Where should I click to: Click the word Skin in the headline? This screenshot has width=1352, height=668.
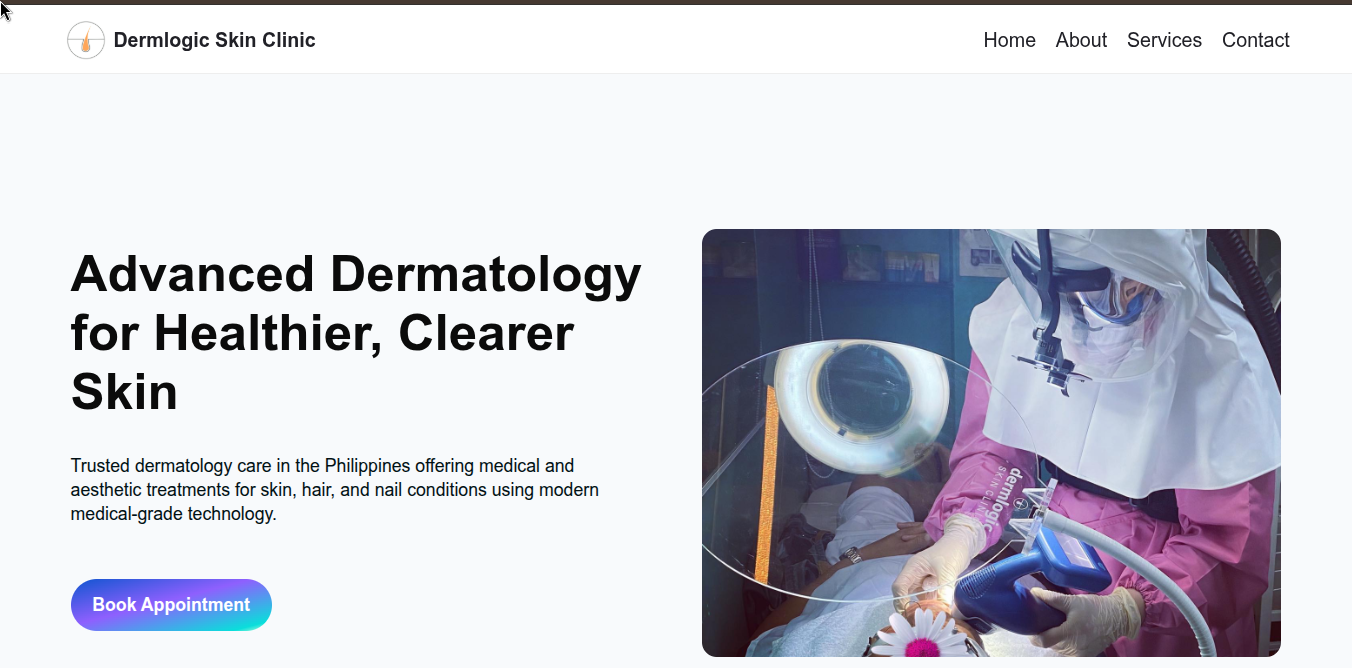click(124, 391)
